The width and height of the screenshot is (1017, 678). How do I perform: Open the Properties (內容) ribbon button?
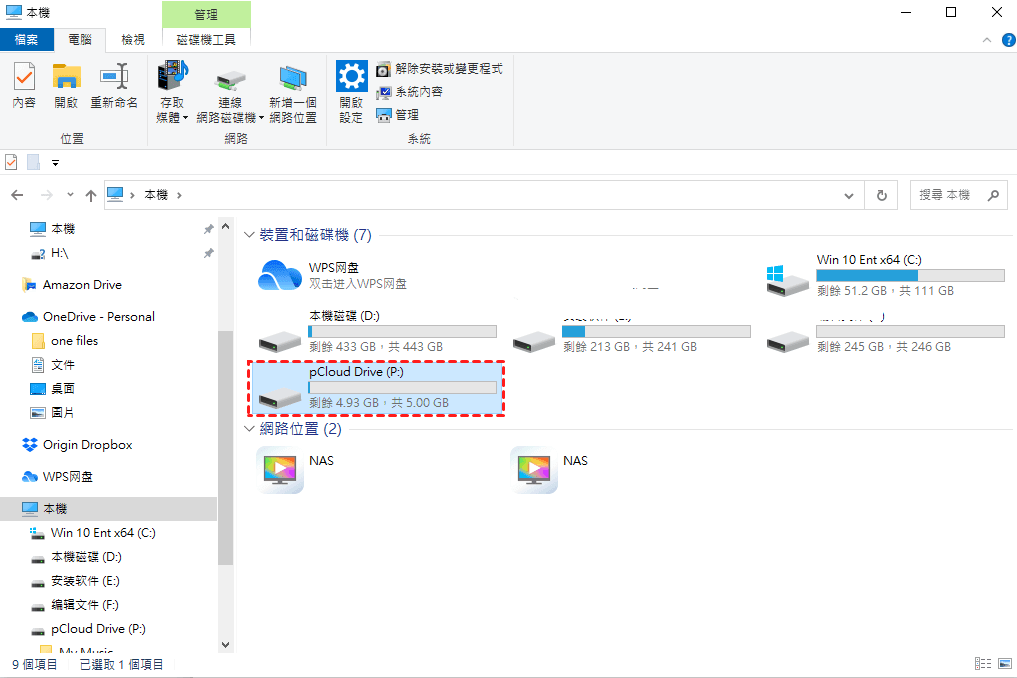pyautogui.click(x=24, y=85)
